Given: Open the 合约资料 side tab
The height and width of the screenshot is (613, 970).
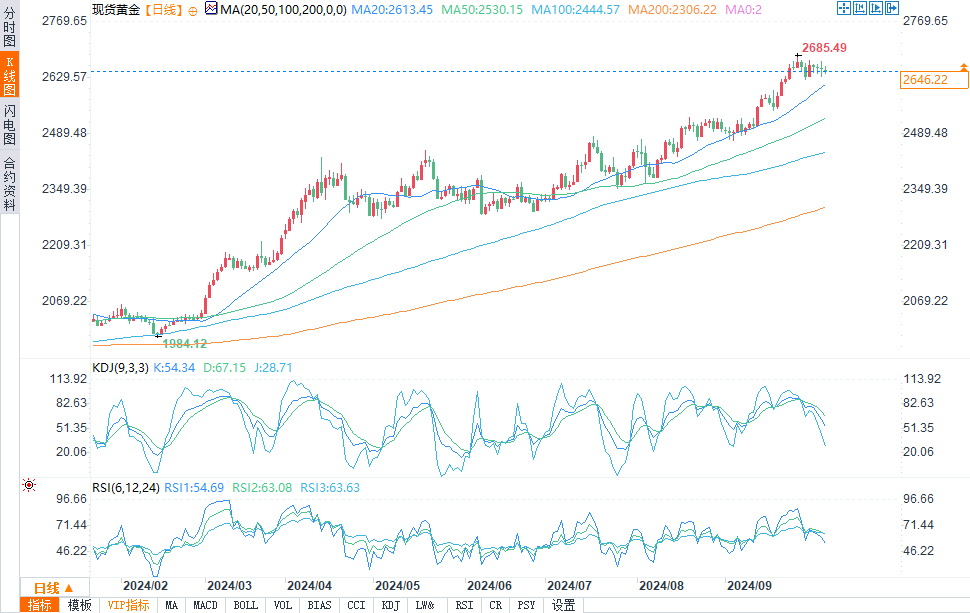Looking at the screenshot, I should coord(9,183).
